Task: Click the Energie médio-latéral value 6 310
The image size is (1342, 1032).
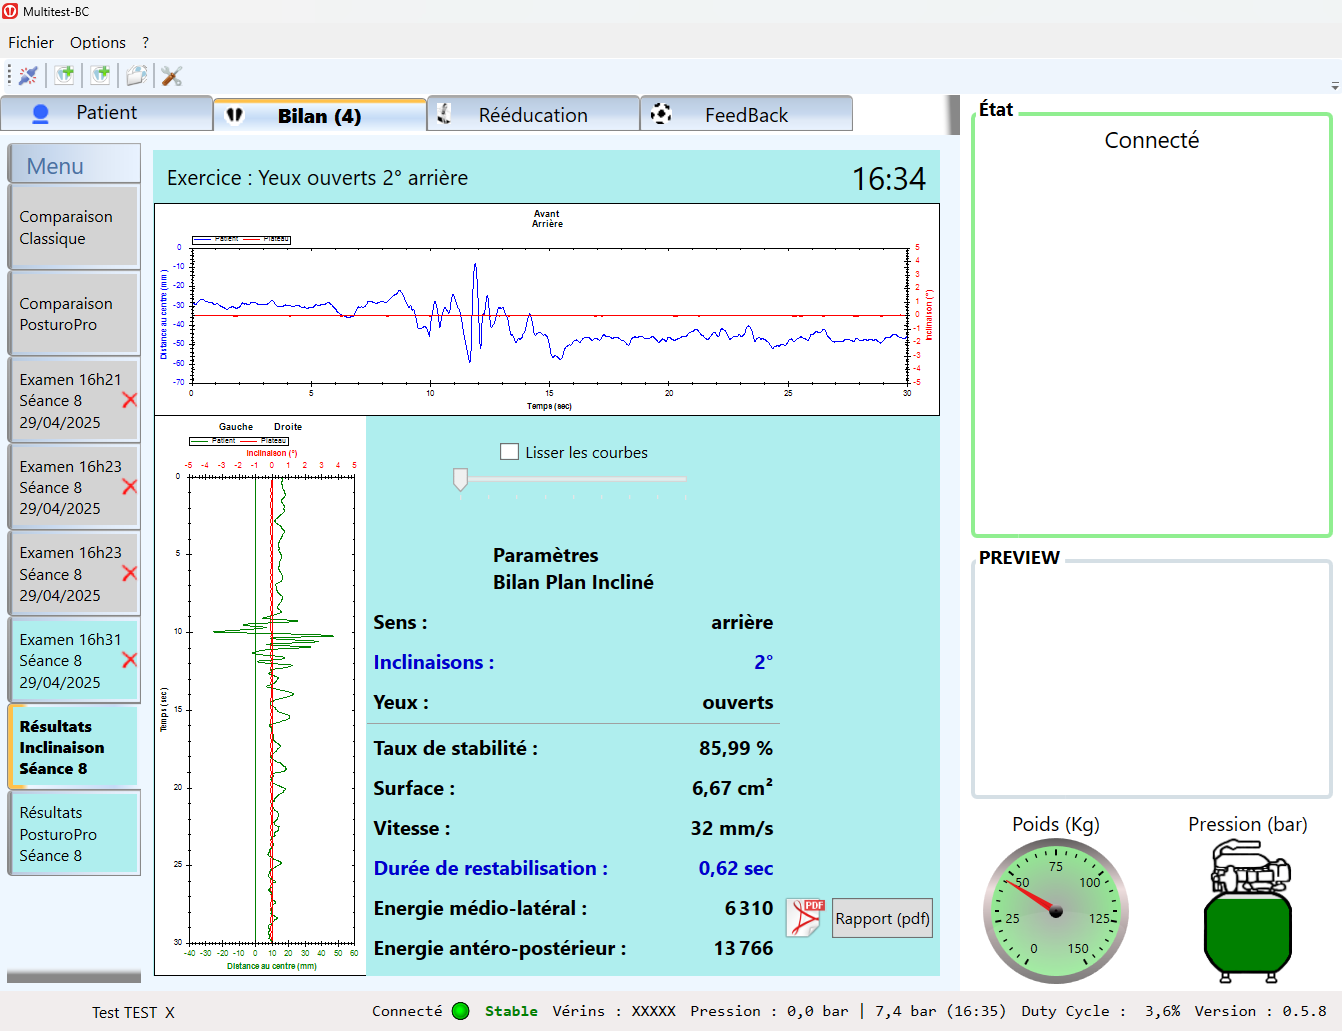Action: (749, 908)
